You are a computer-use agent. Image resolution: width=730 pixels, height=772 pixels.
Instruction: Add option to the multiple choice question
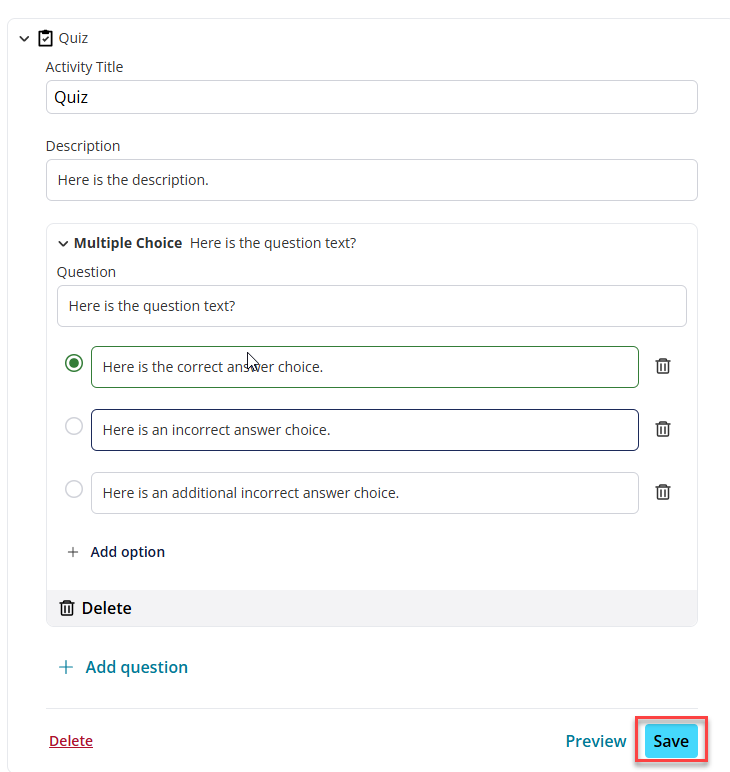[127, 552]
